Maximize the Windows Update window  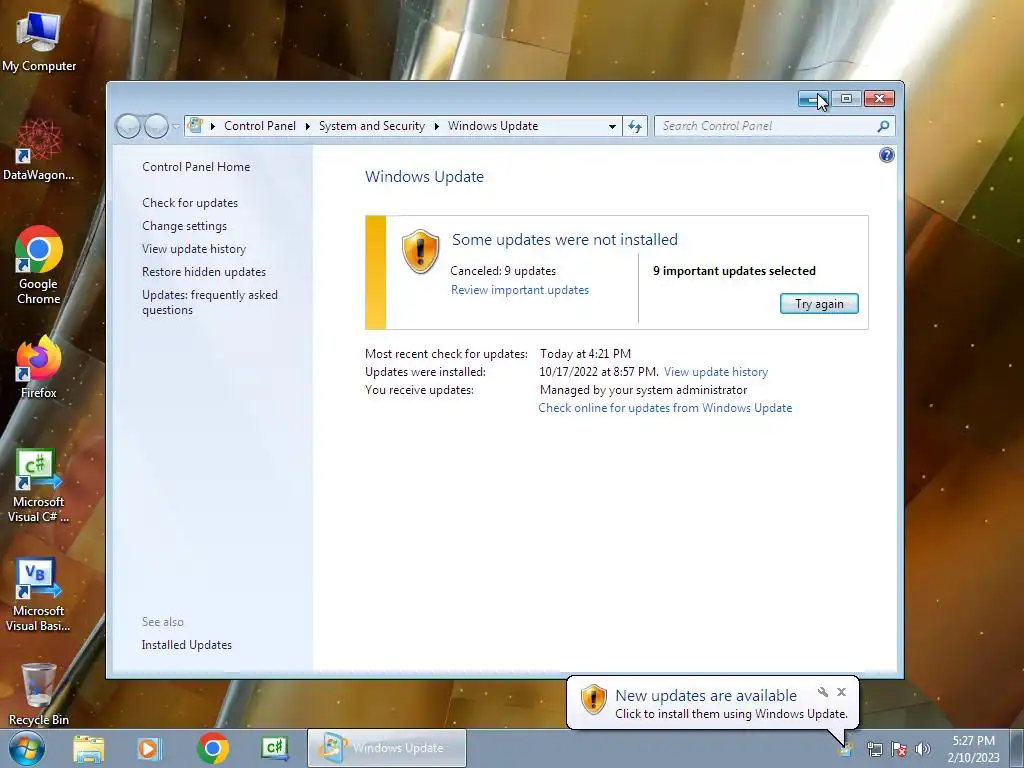[x=846, y=99]
